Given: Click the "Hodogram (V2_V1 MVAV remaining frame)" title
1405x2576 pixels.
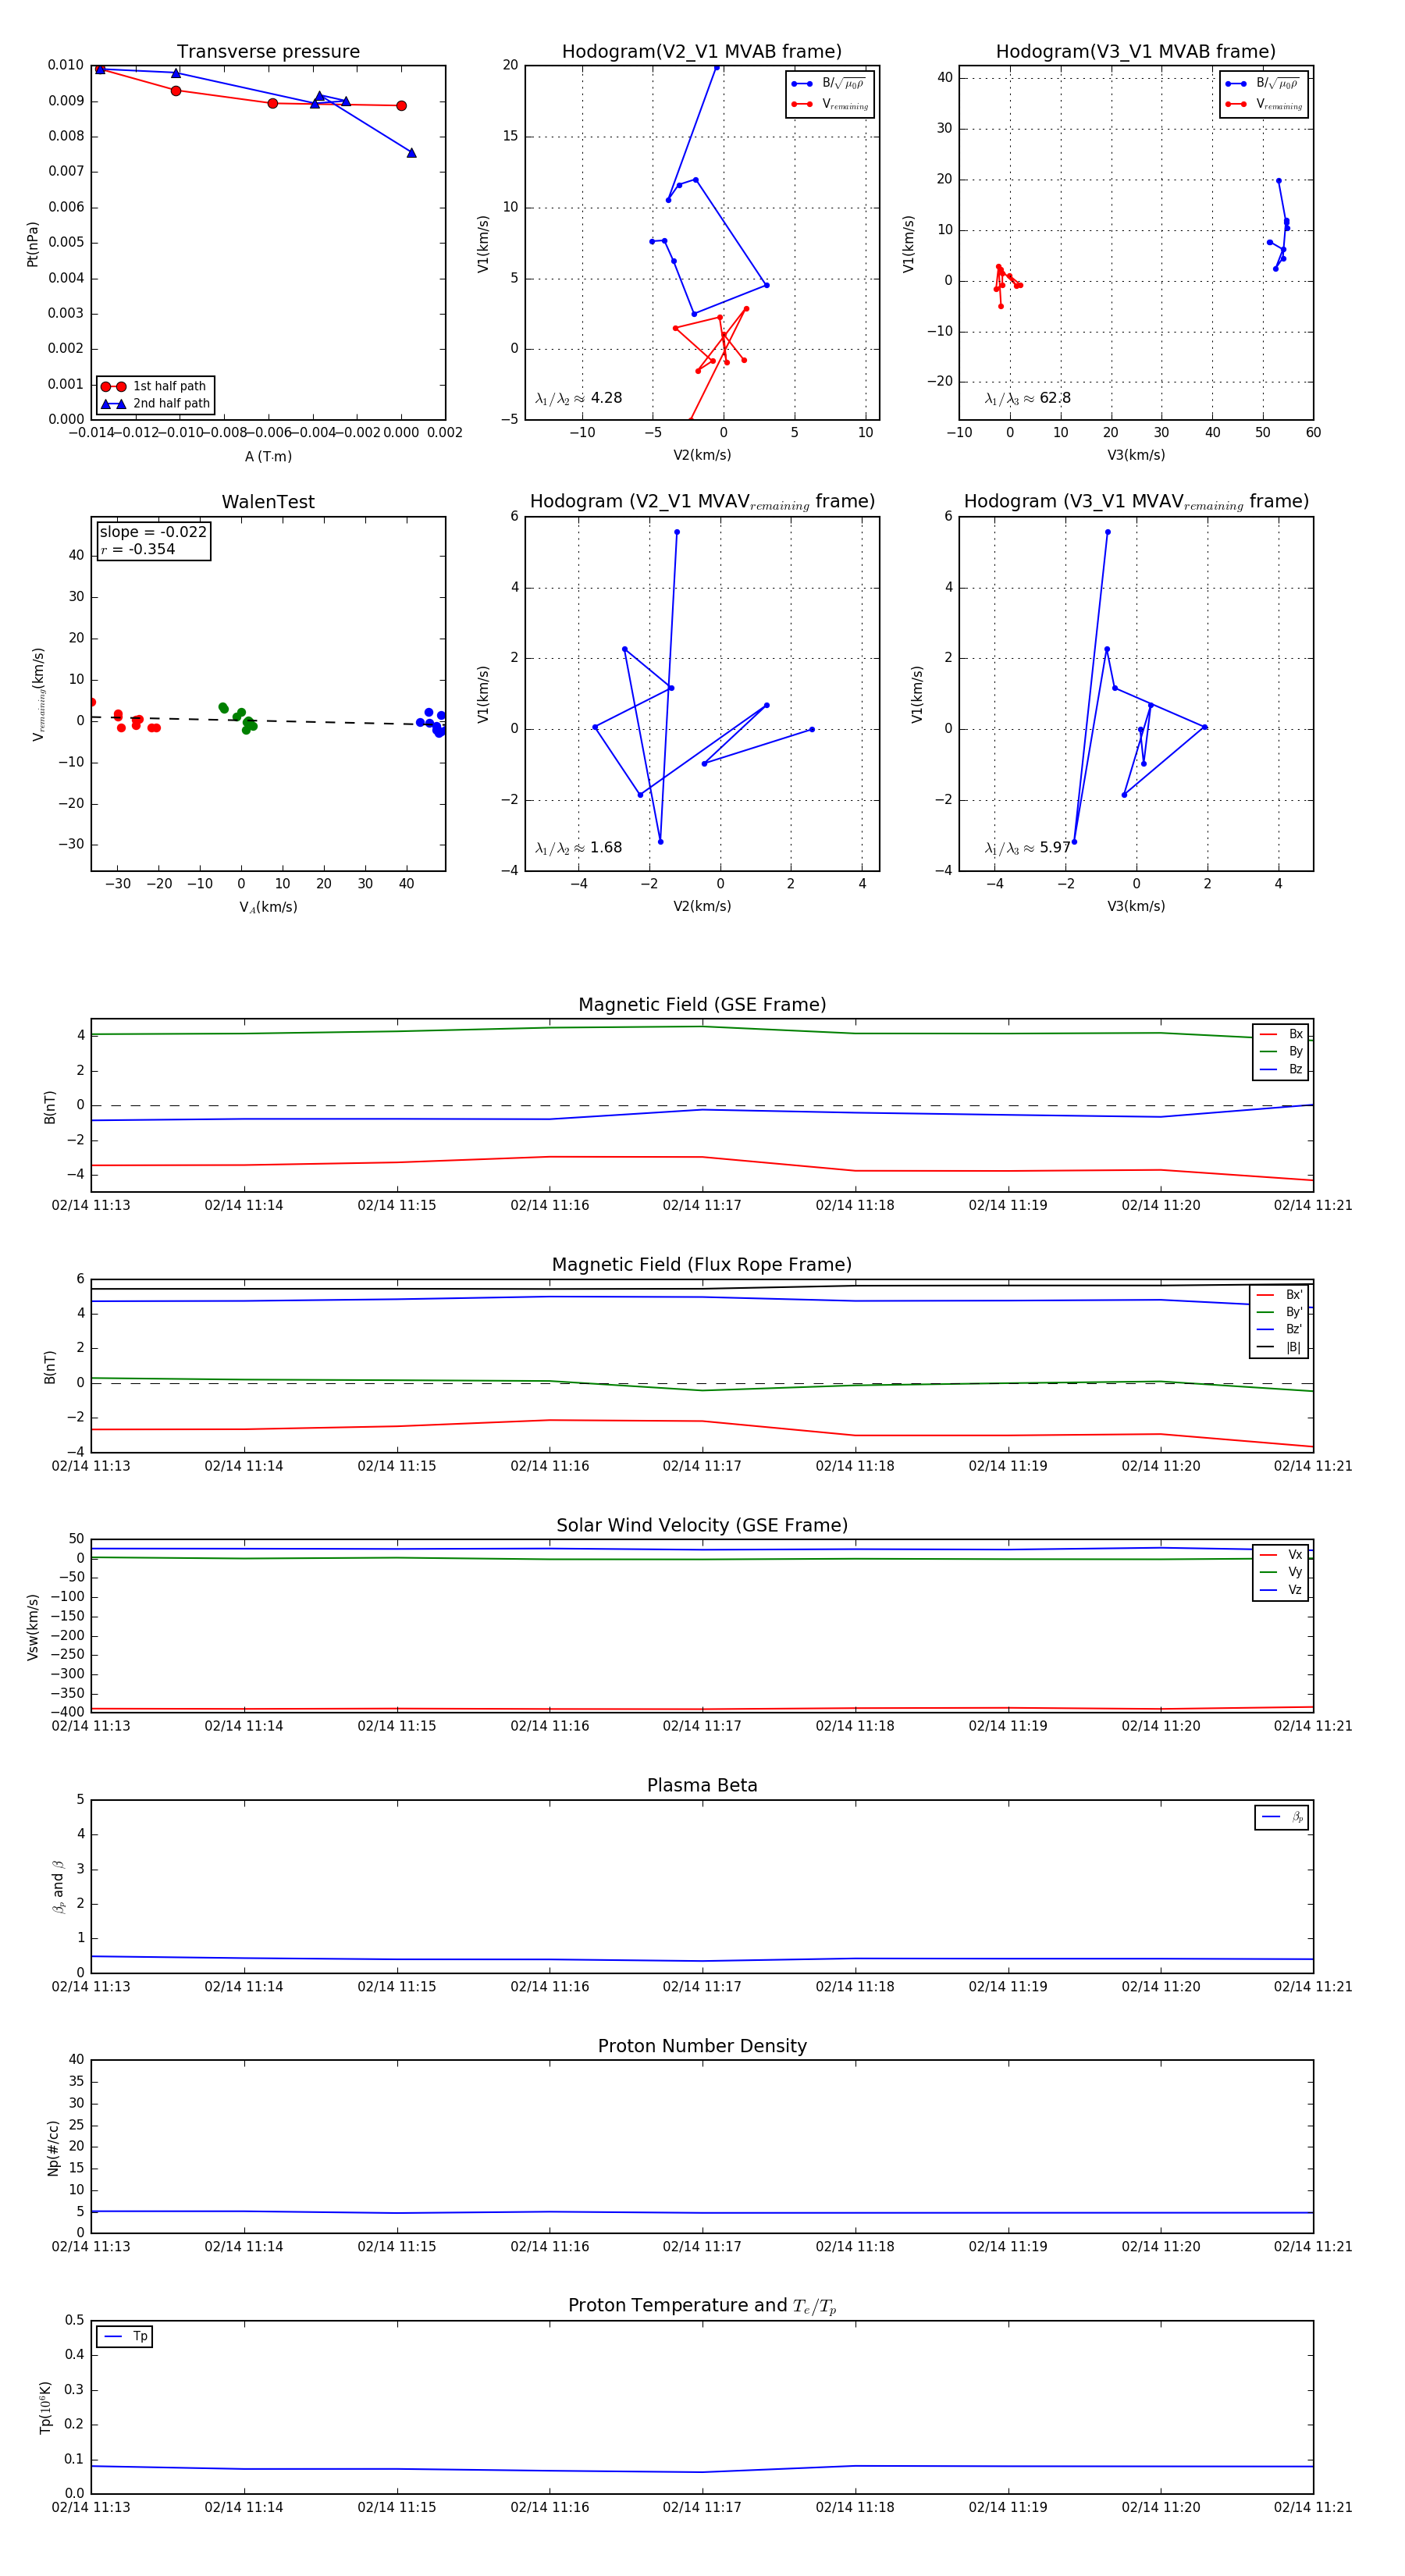Looking at the screenshot, I should pos(701,502).
